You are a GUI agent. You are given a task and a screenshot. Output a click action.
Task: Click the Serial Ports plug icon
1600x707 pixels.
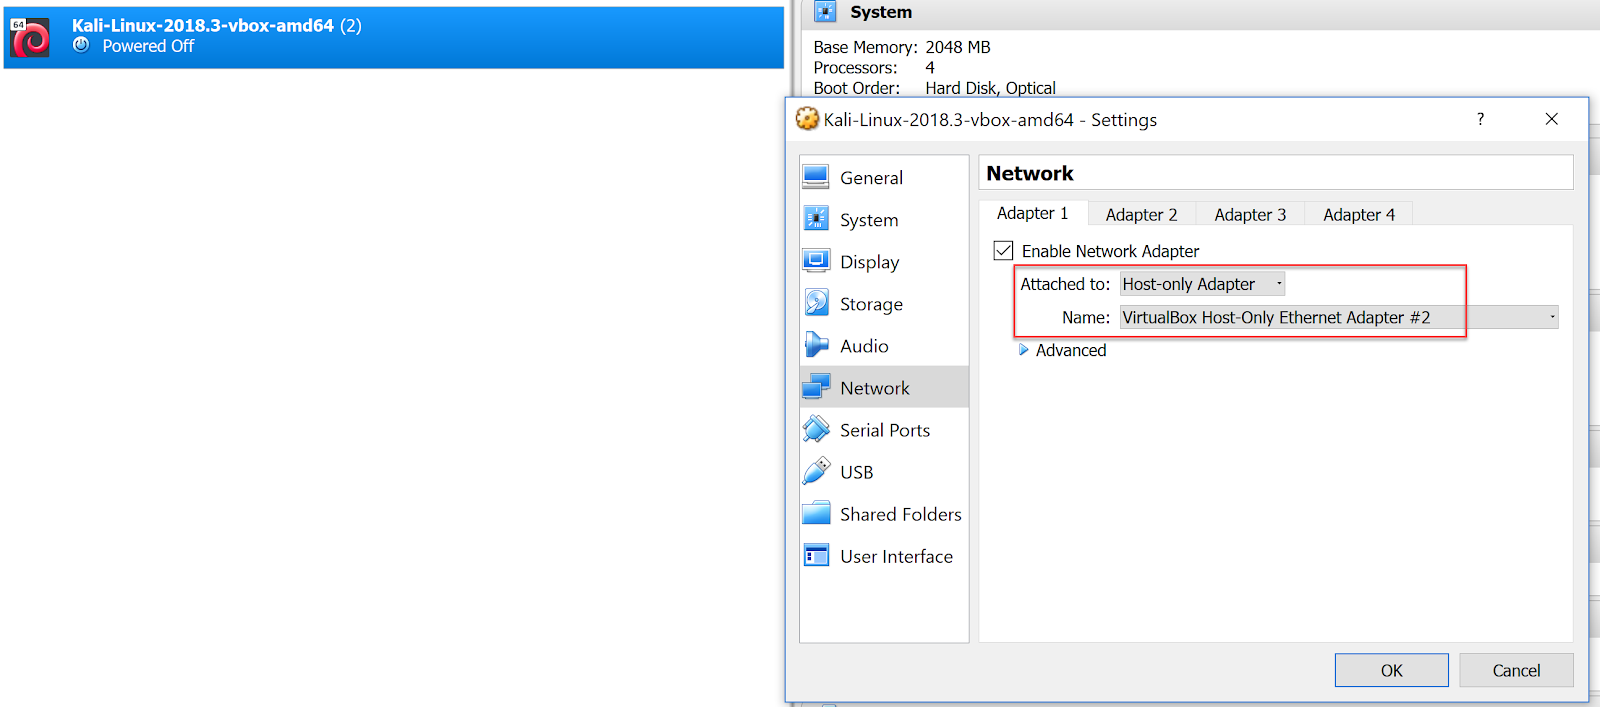(x=816, y=429)
